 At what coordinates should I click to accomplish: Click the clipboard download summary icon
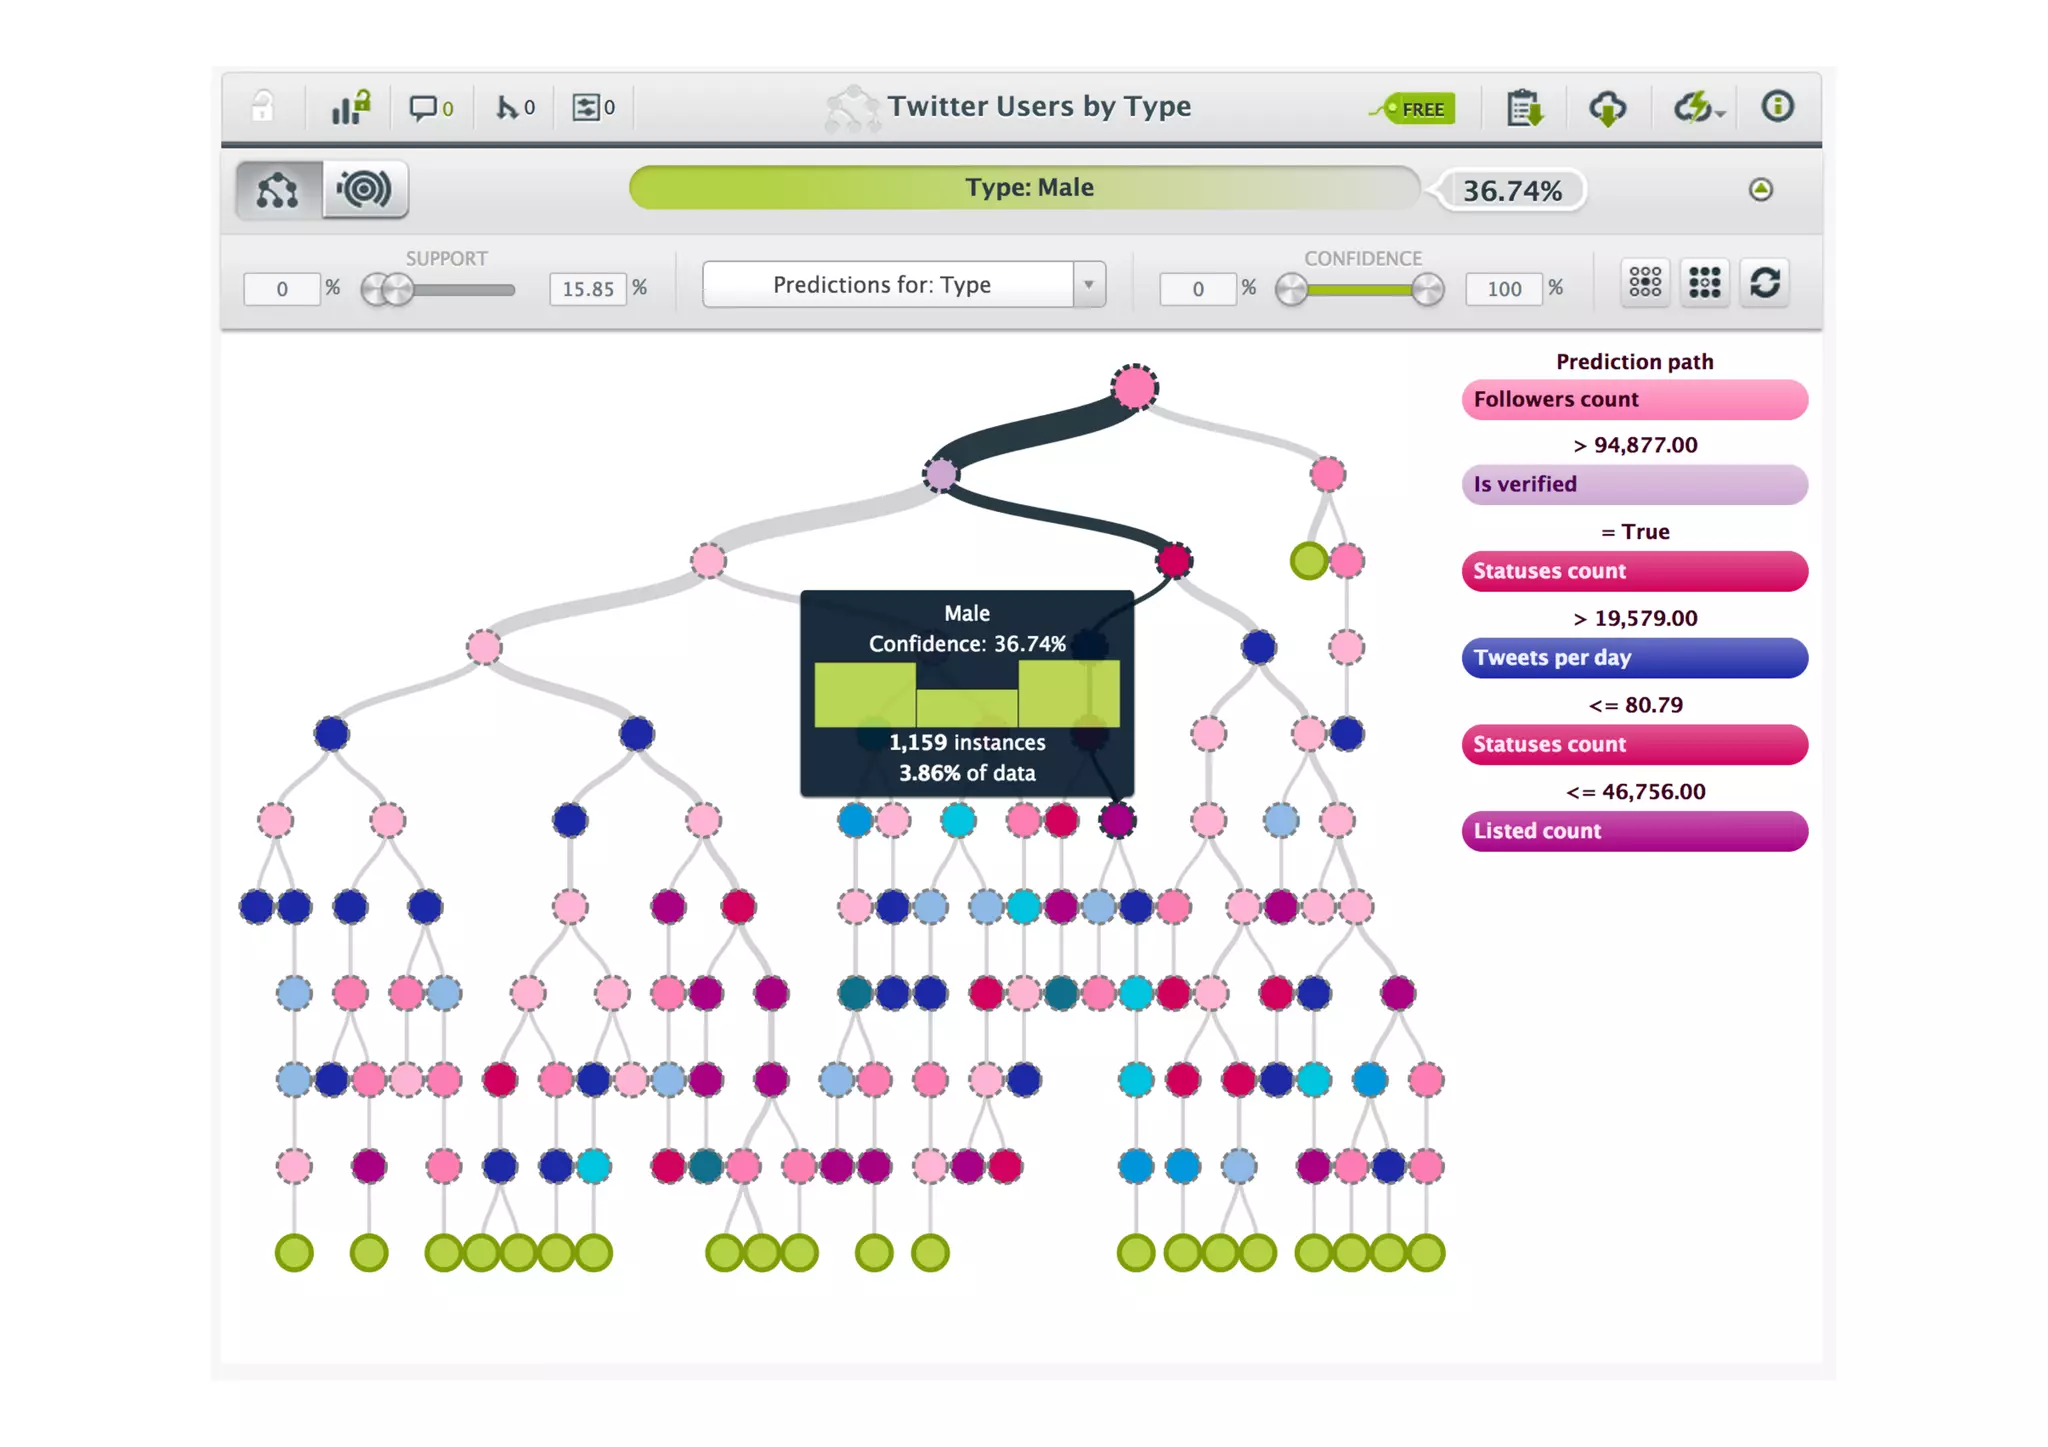pos(1524,107)
